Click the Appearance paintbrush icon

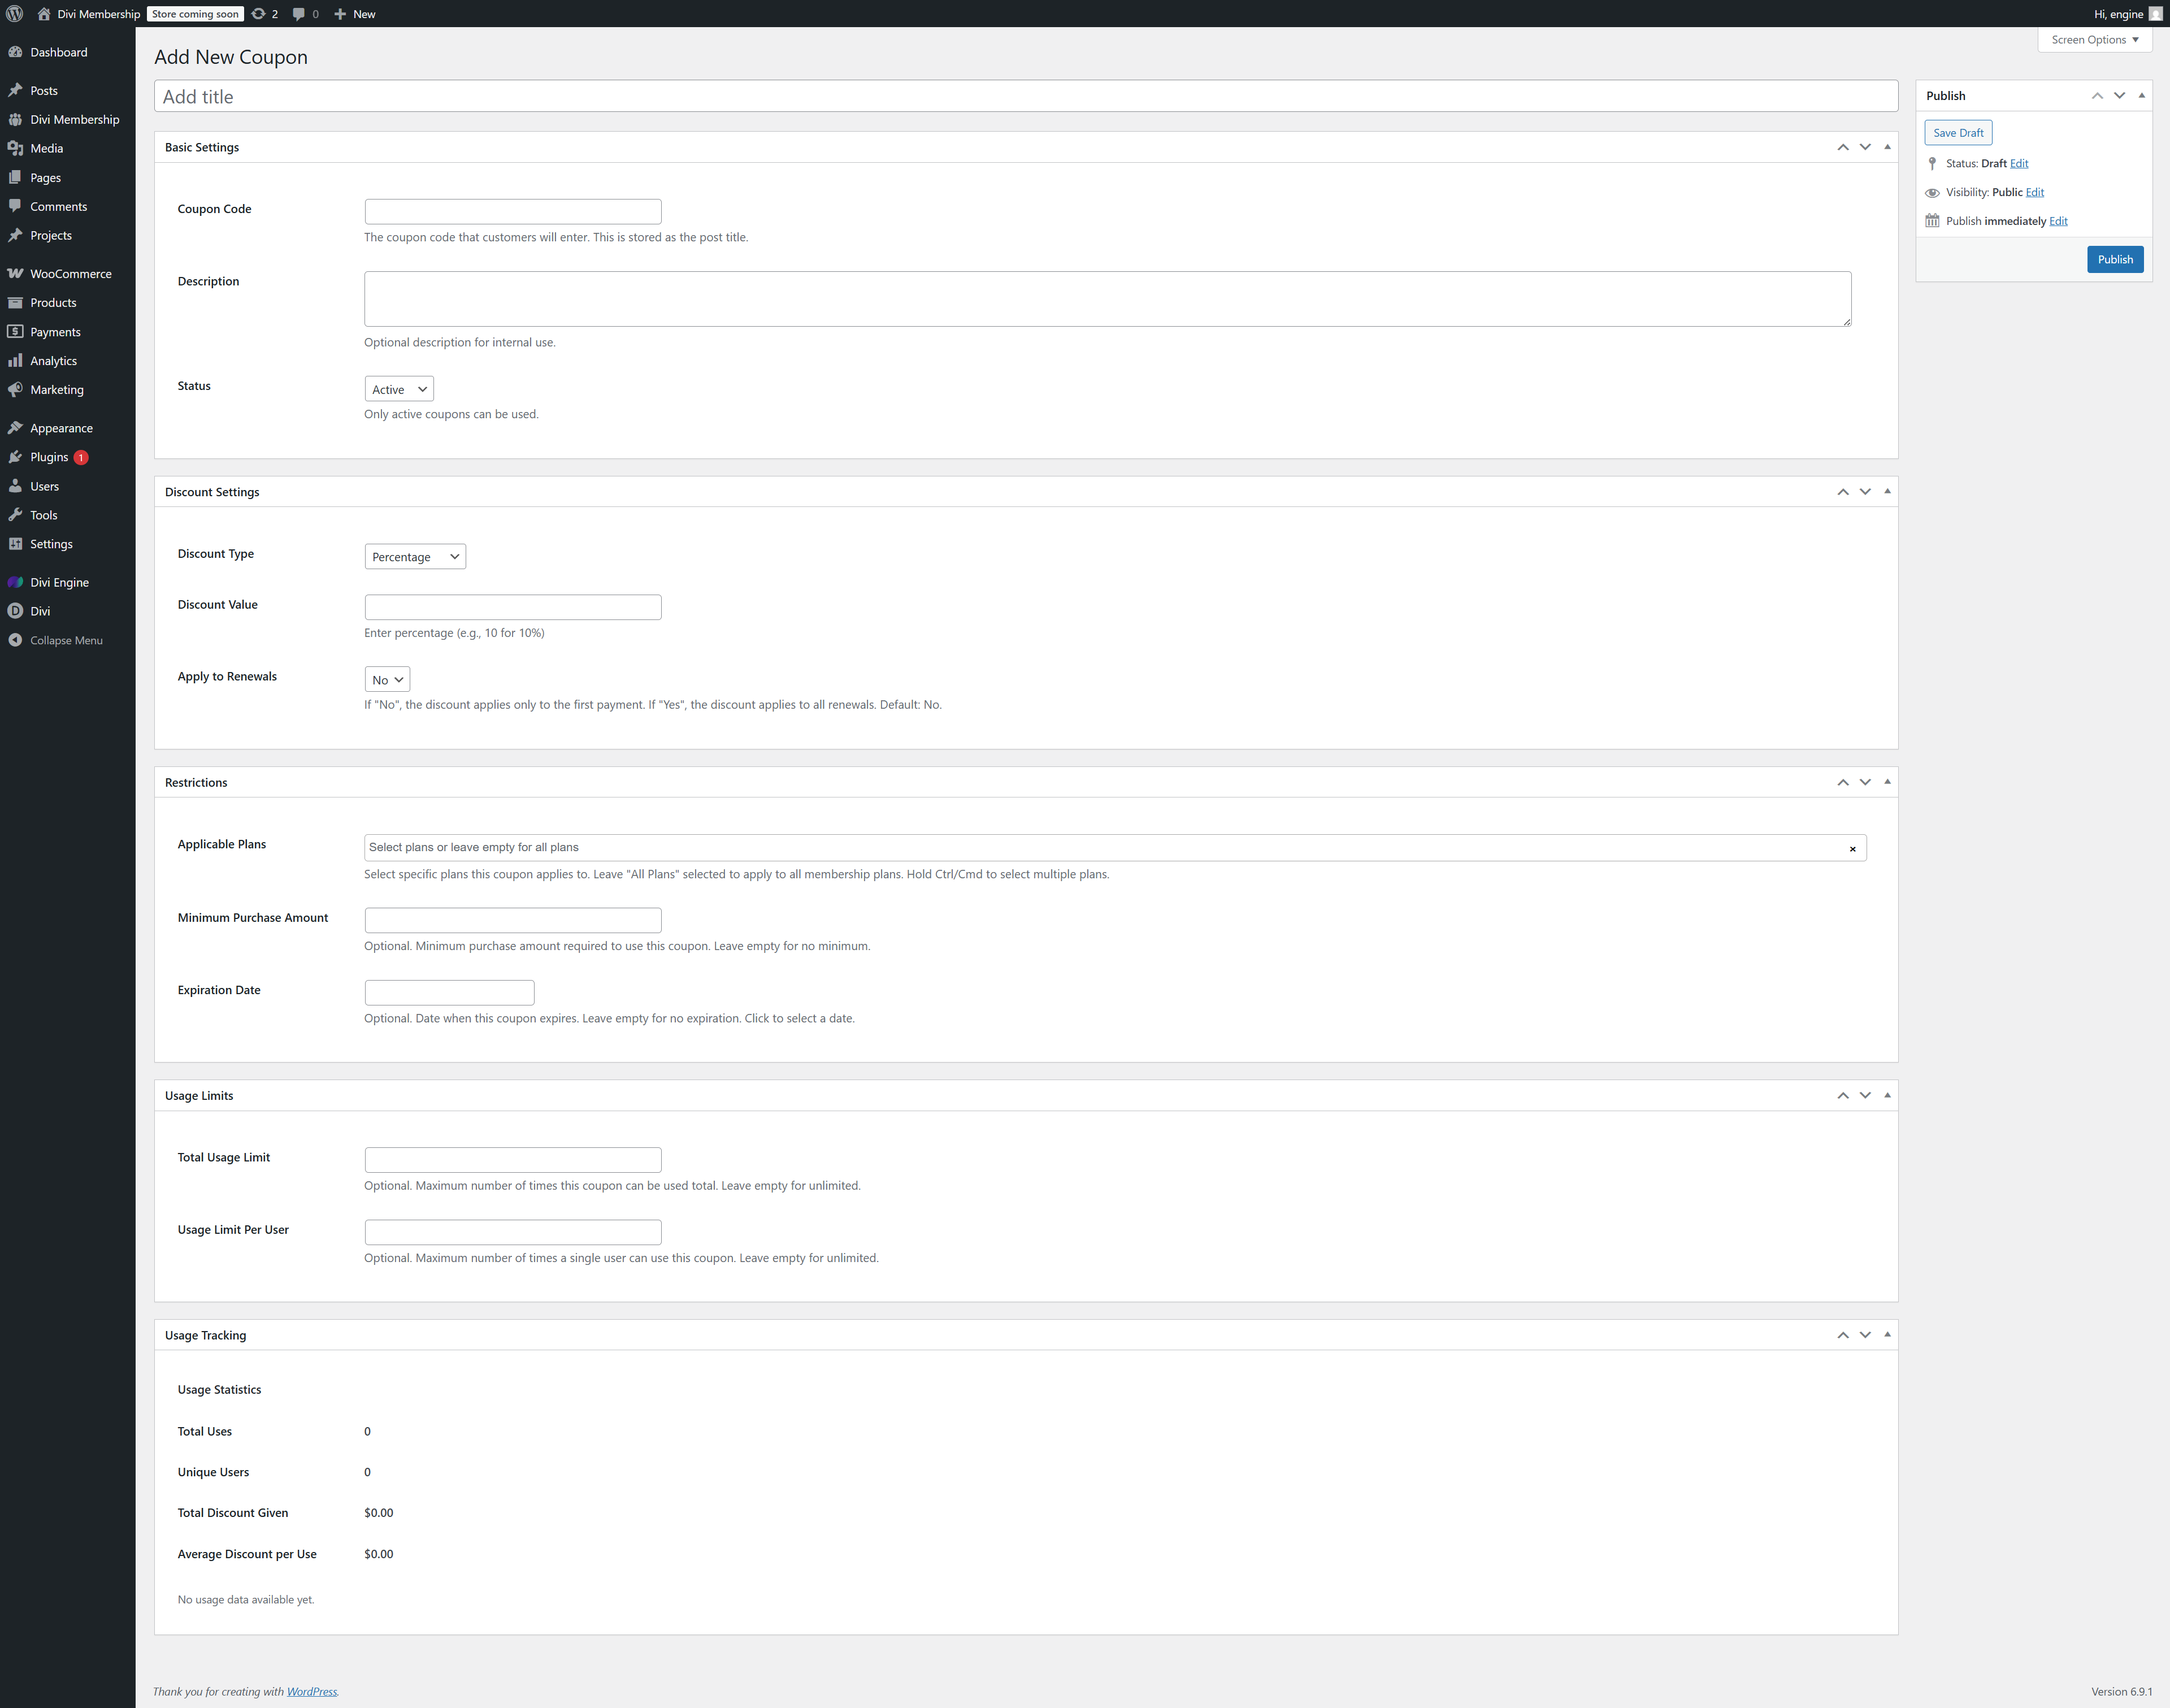(x=17, y=428)
